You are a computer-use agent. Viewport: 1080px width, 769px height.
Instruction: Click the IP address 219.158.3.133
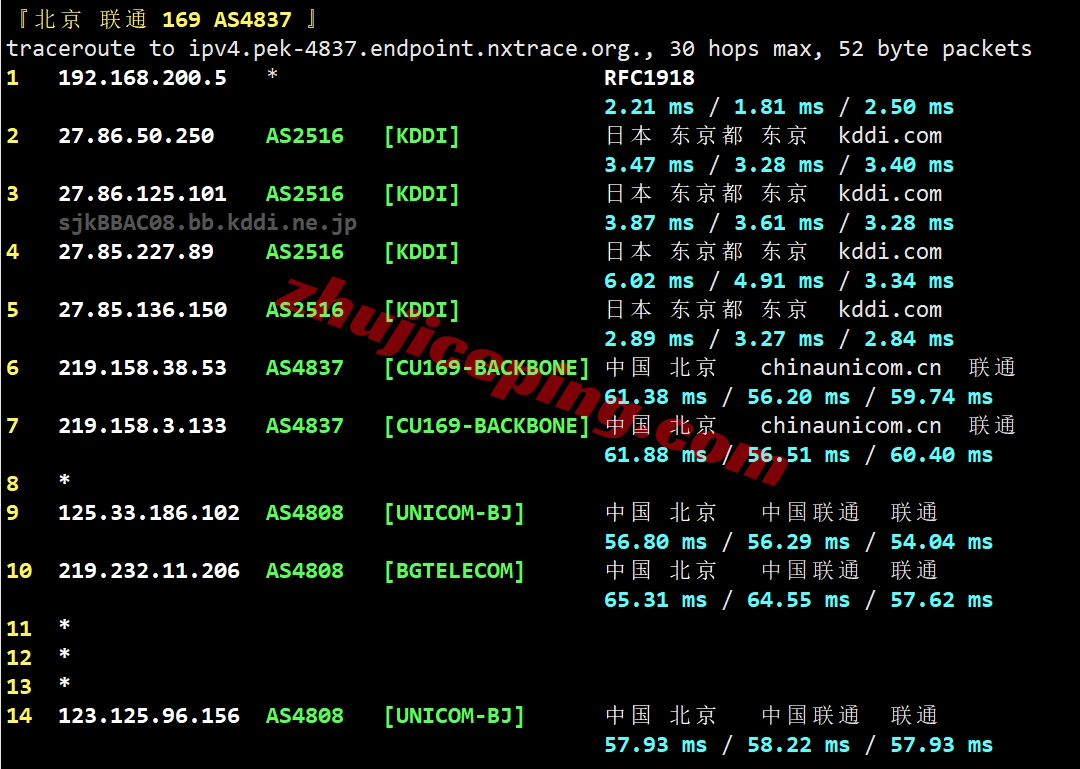142,425
